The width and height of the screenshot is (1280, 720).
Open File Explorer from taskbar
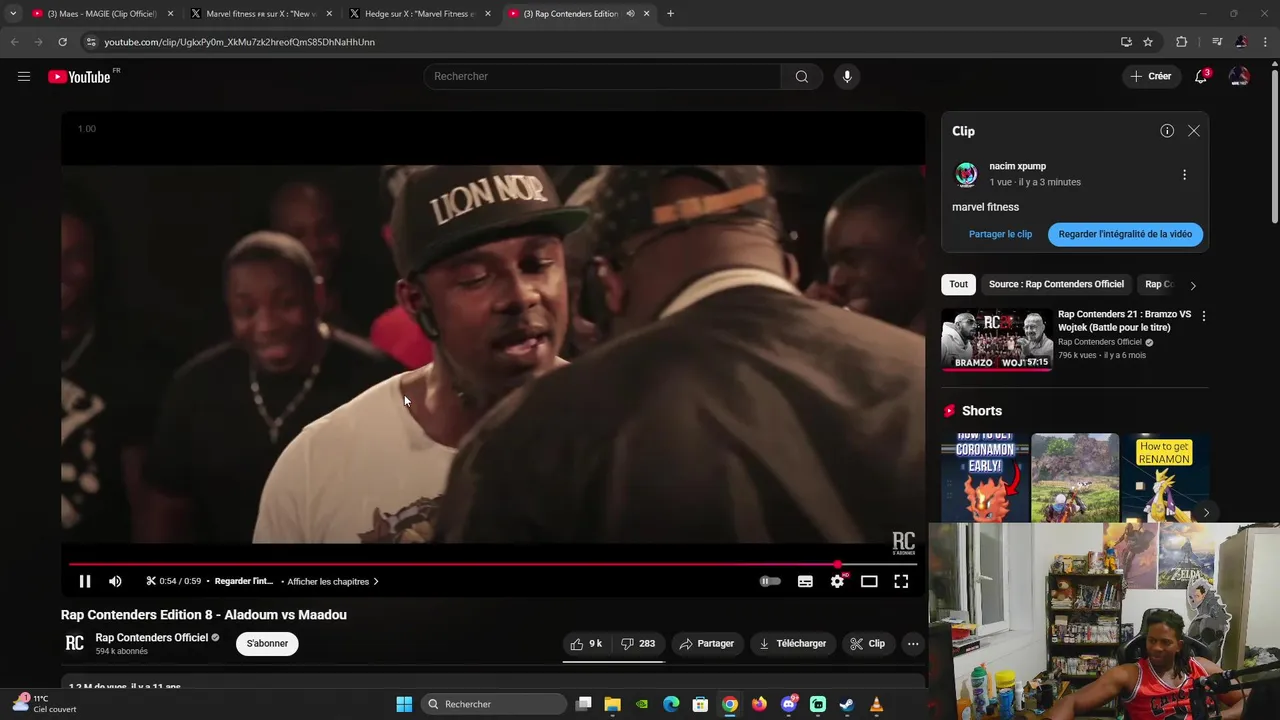[x=613, y=704]
